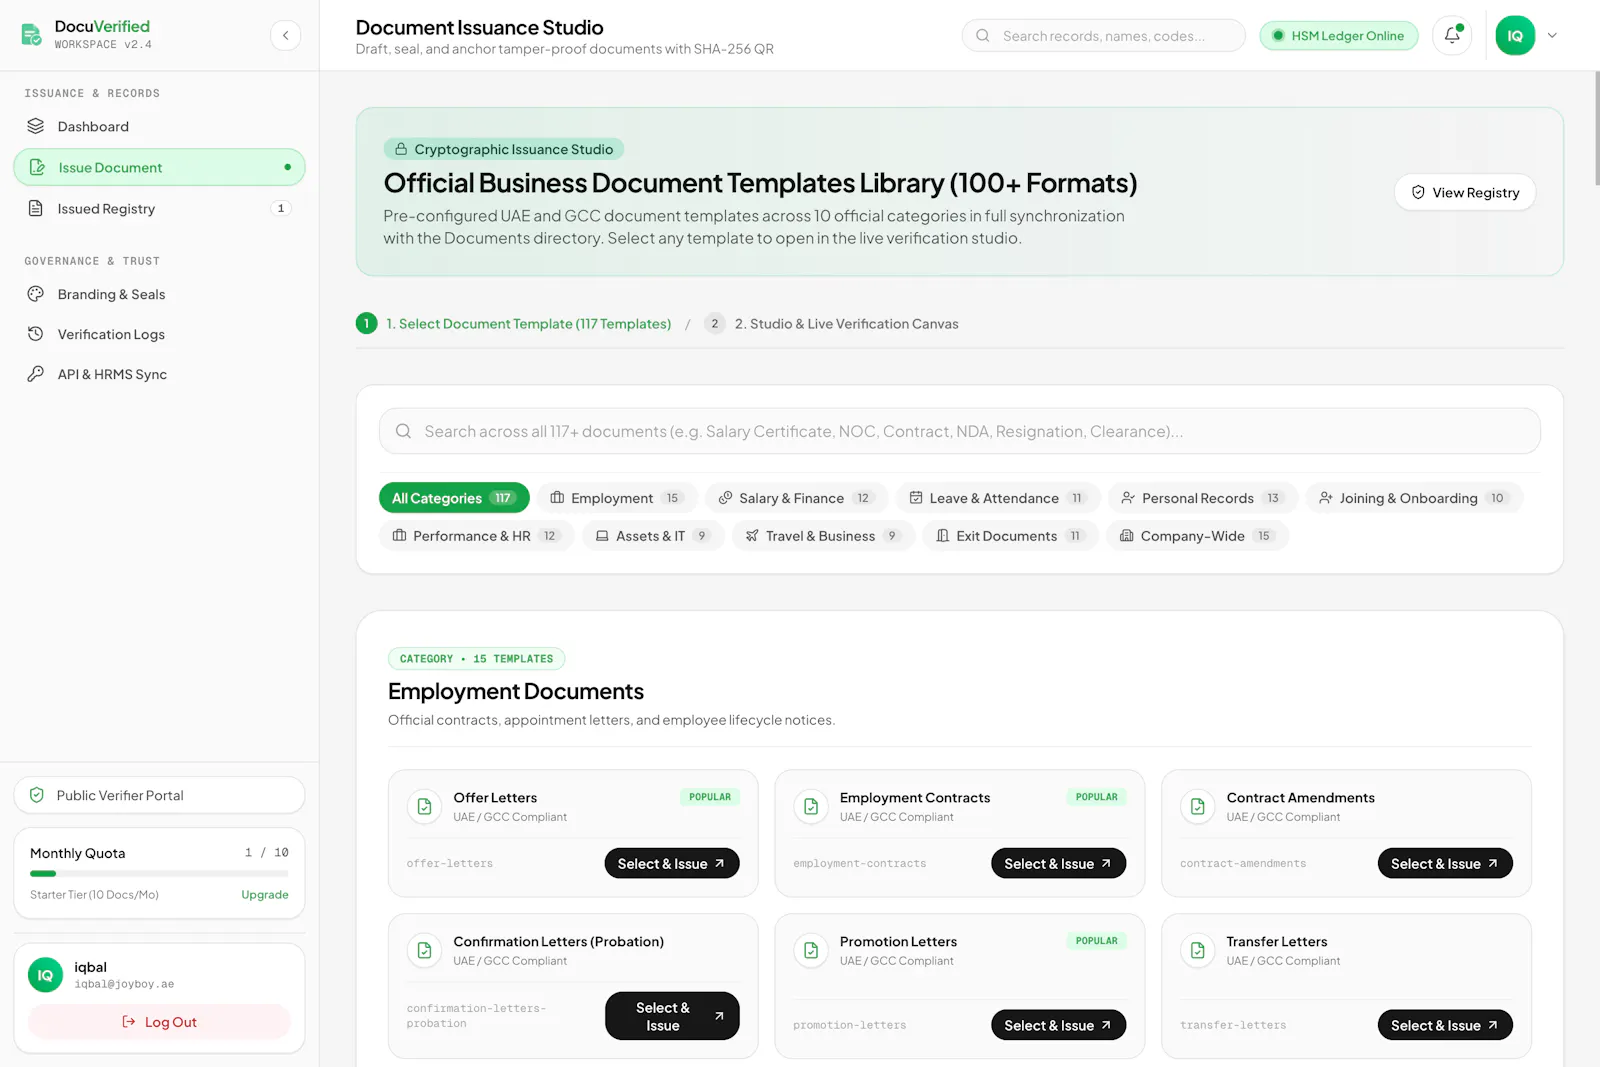
Task: Filter by Personal Records category
Action: [1203, 498]
